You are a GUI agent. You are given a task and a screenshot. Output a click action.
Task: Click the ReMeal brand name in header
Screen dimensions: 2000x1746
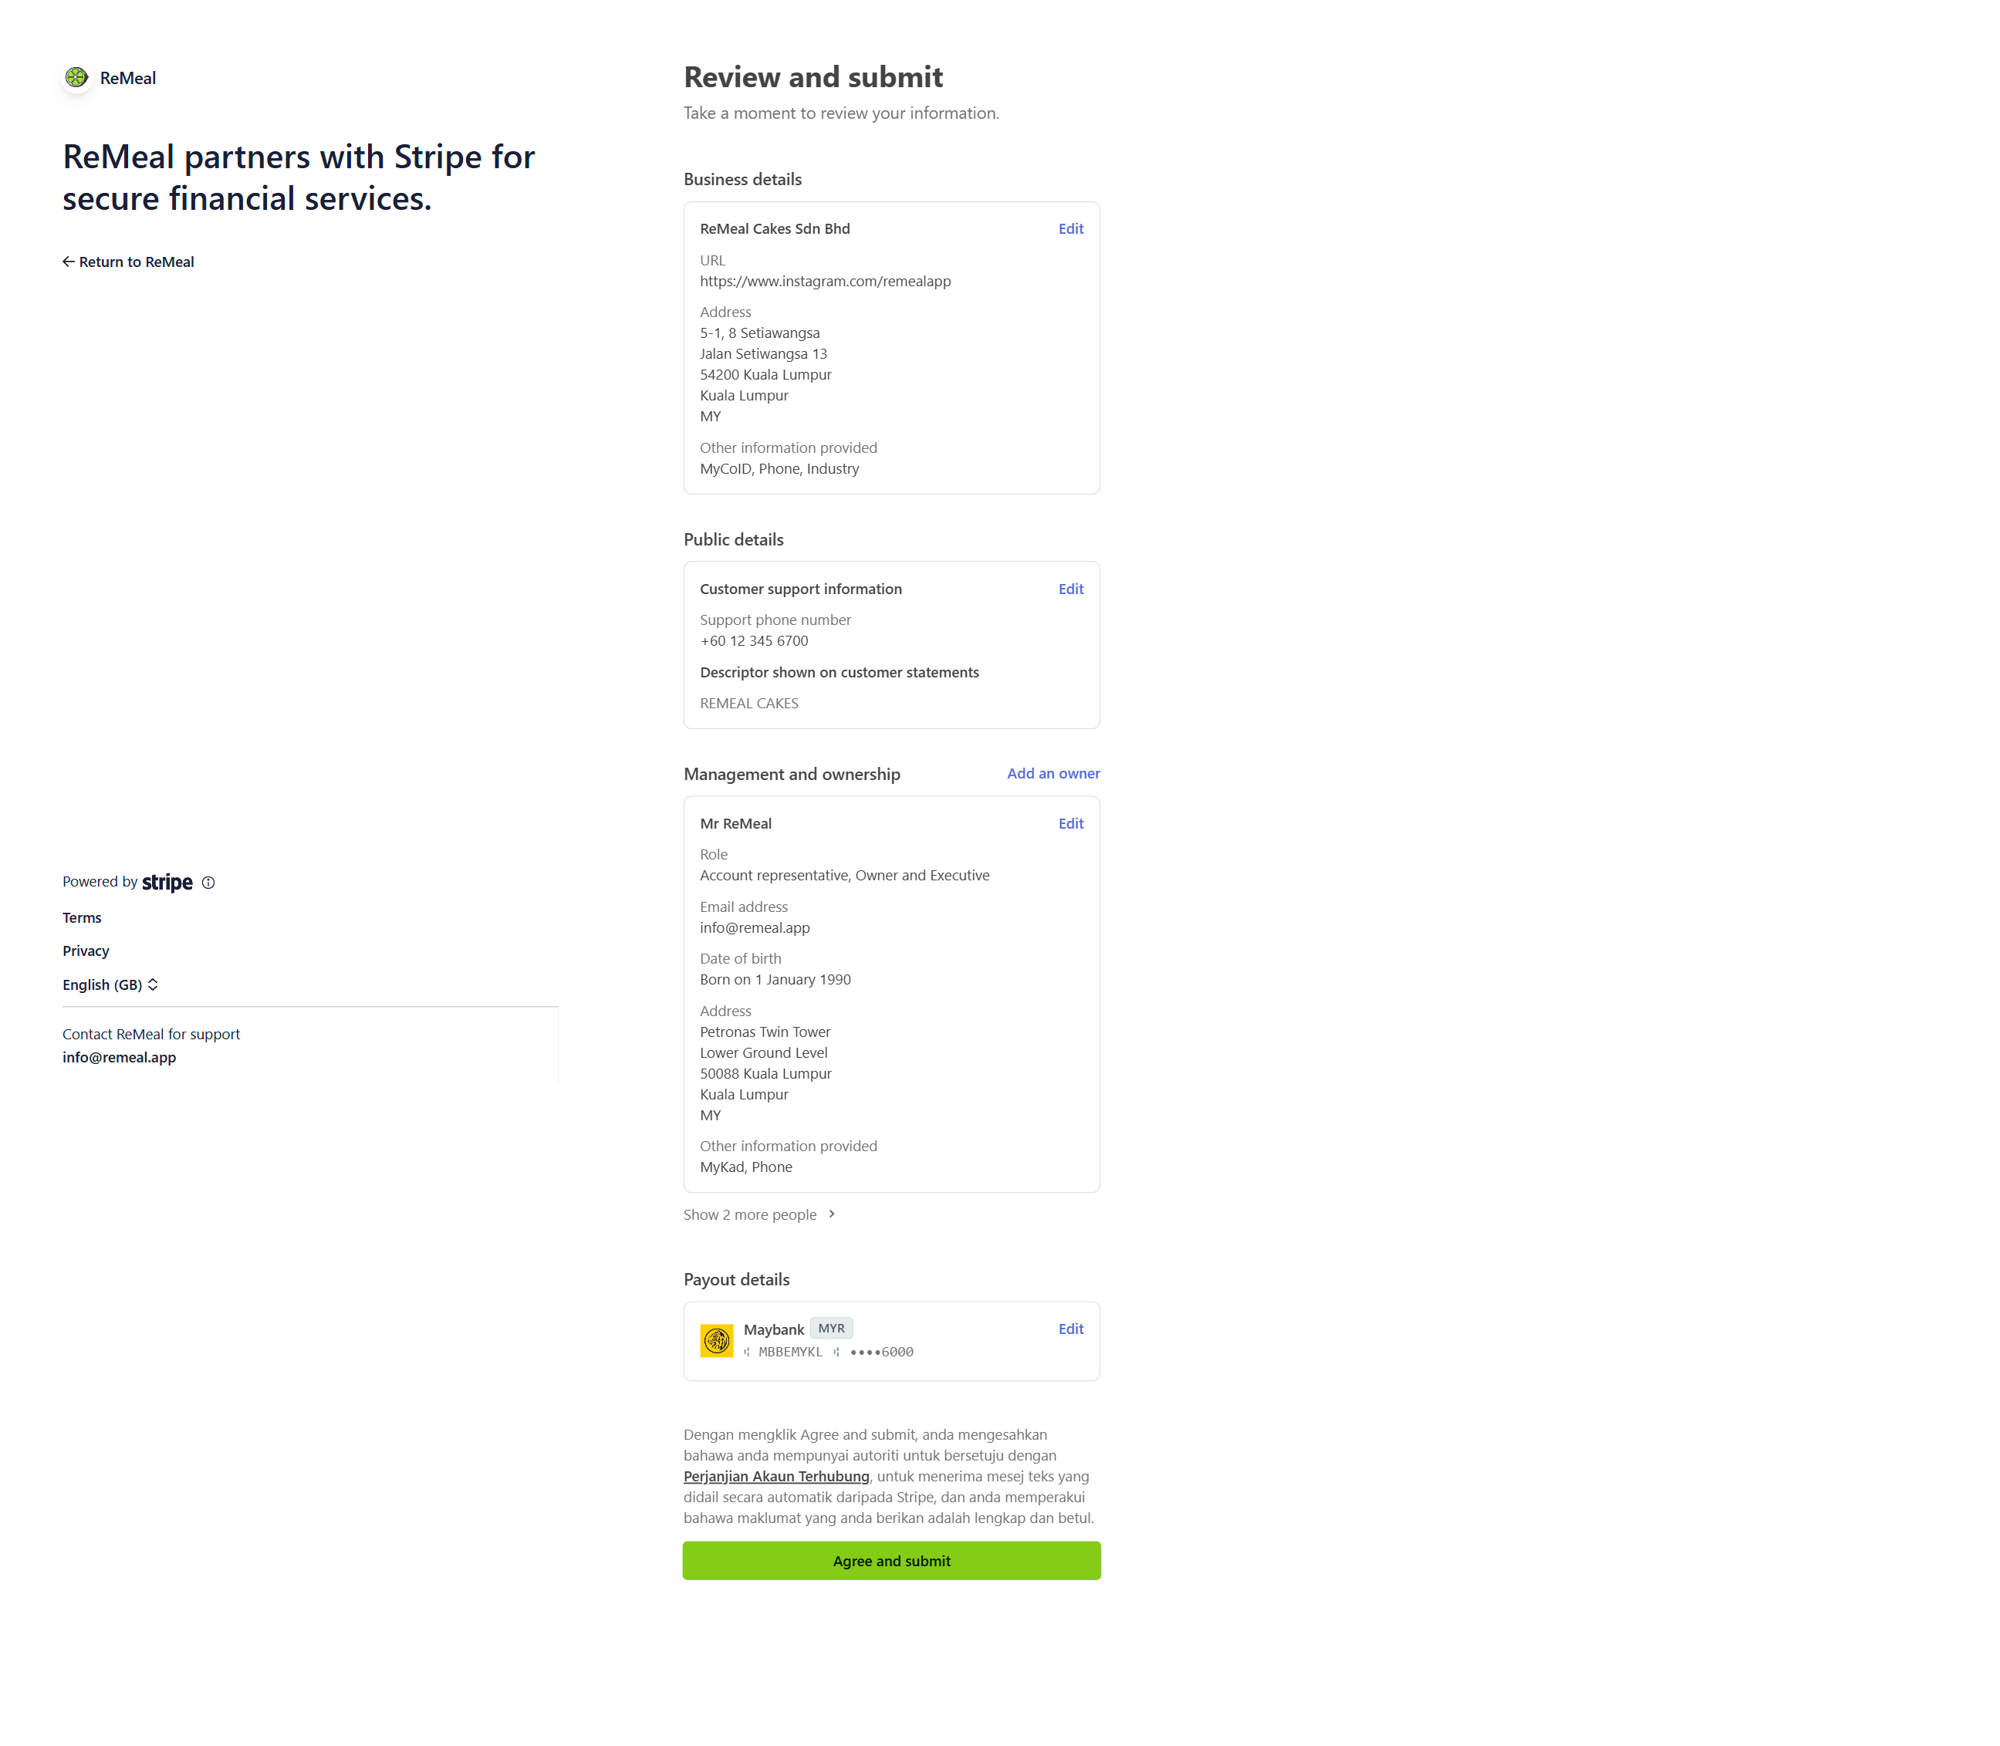coord(128,78)
